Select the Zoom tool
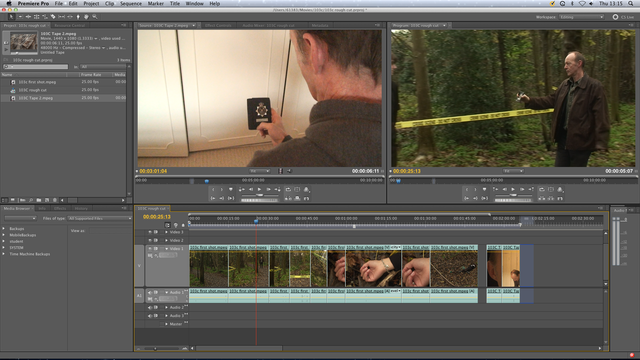Image resolution: width=640 pixels, height=360 pixels. pyautogui.click(x=95, y=17)
